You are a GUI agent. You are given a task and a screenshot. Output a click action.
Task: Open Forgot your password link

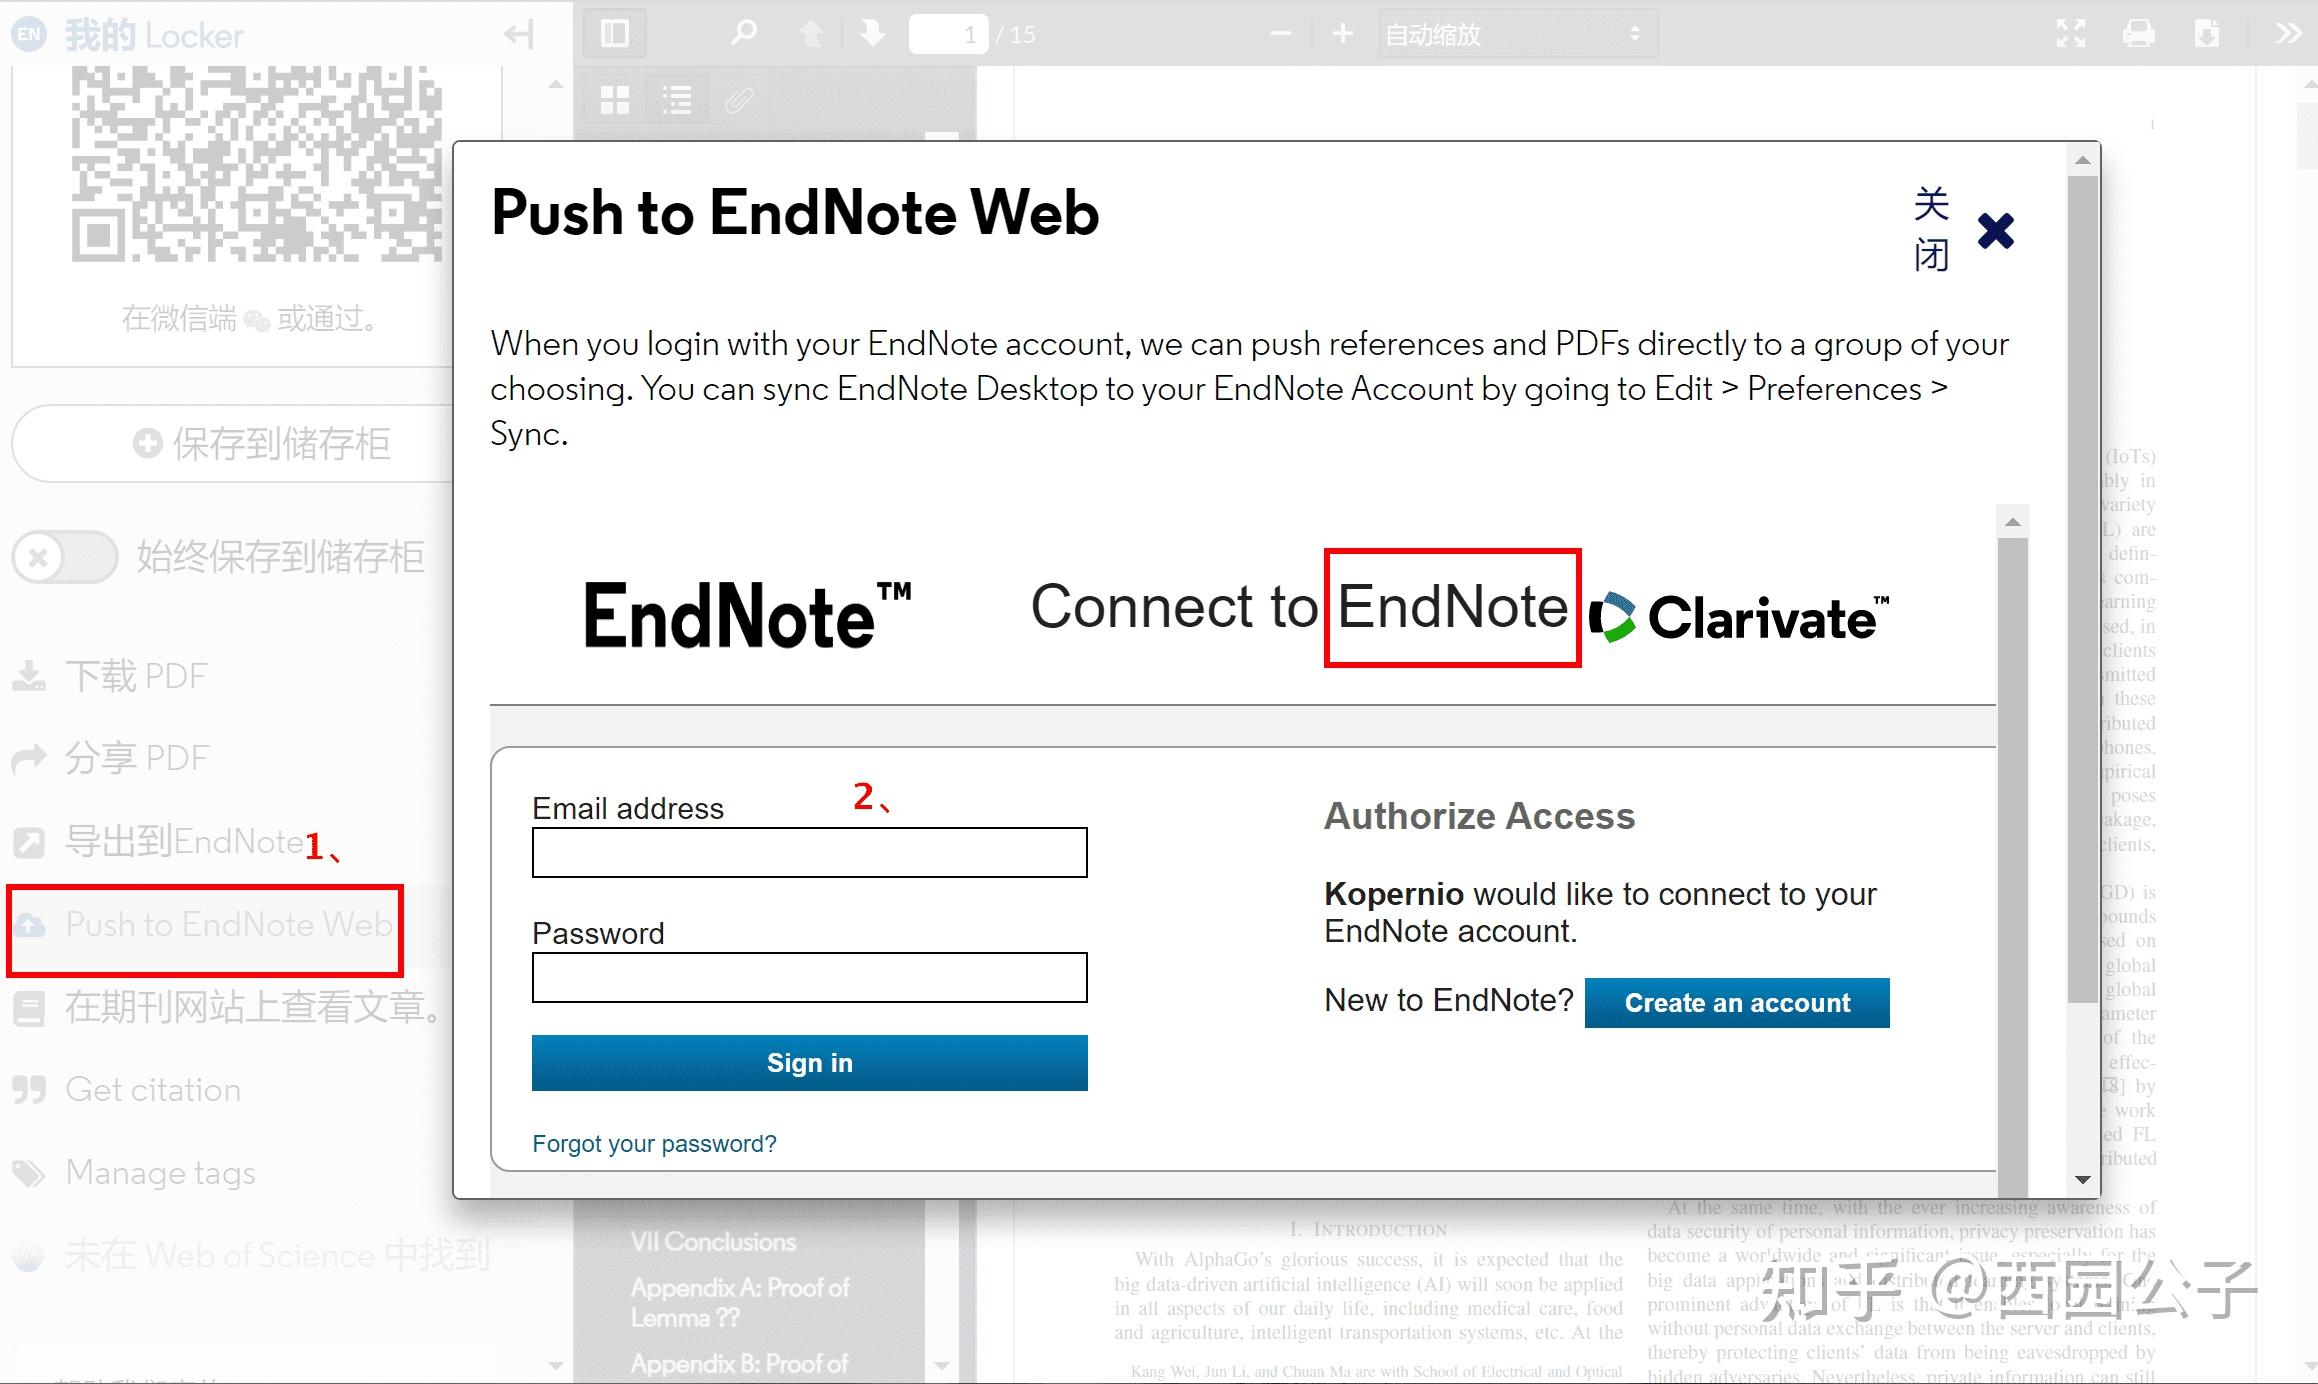coord(654,1143)
